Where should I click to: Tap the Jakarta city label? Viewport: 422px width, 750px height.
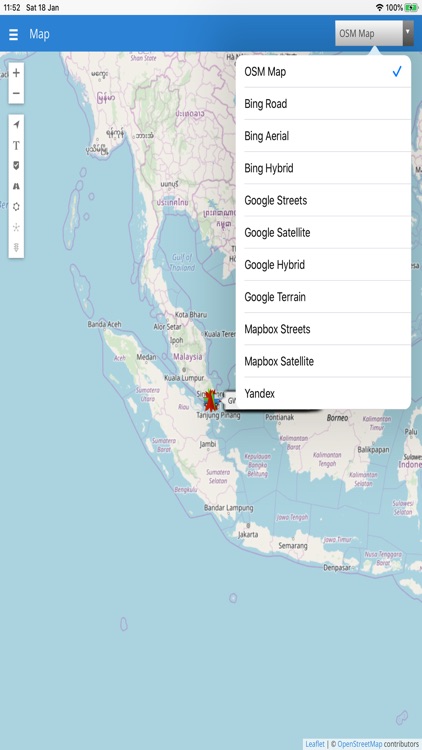coord(248,534)
